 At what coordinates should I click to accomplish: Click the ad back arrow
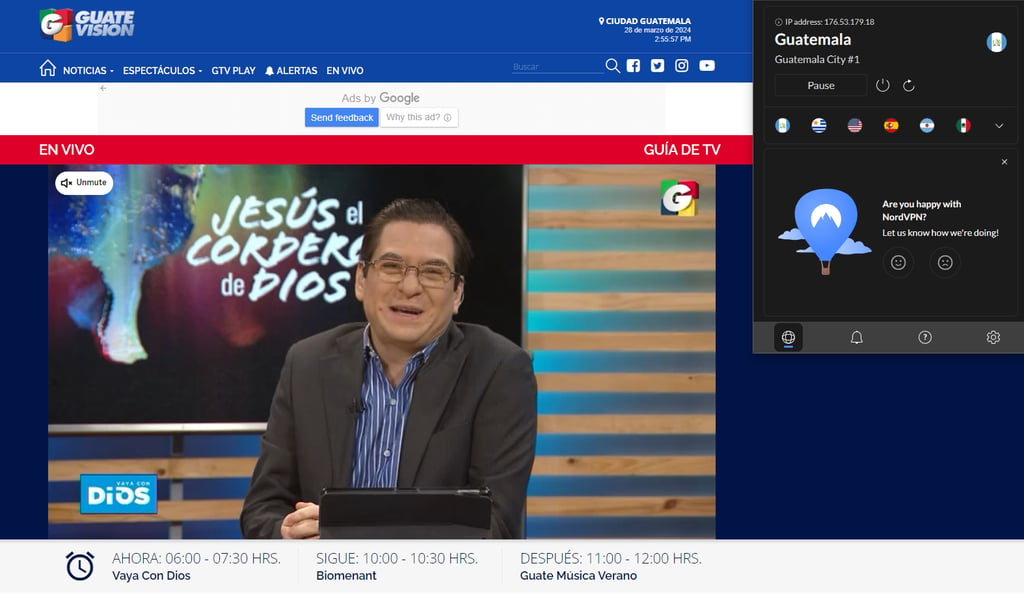(103, 88)
